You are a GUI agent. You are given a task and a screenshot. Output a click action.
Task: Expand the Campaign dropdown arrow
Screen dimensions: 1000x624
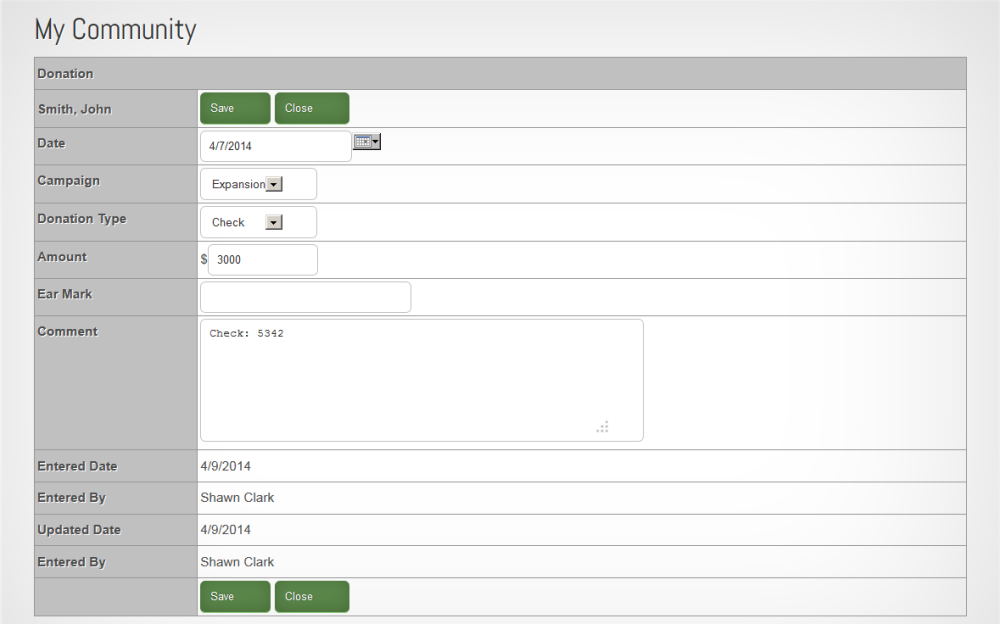[275, 184]
